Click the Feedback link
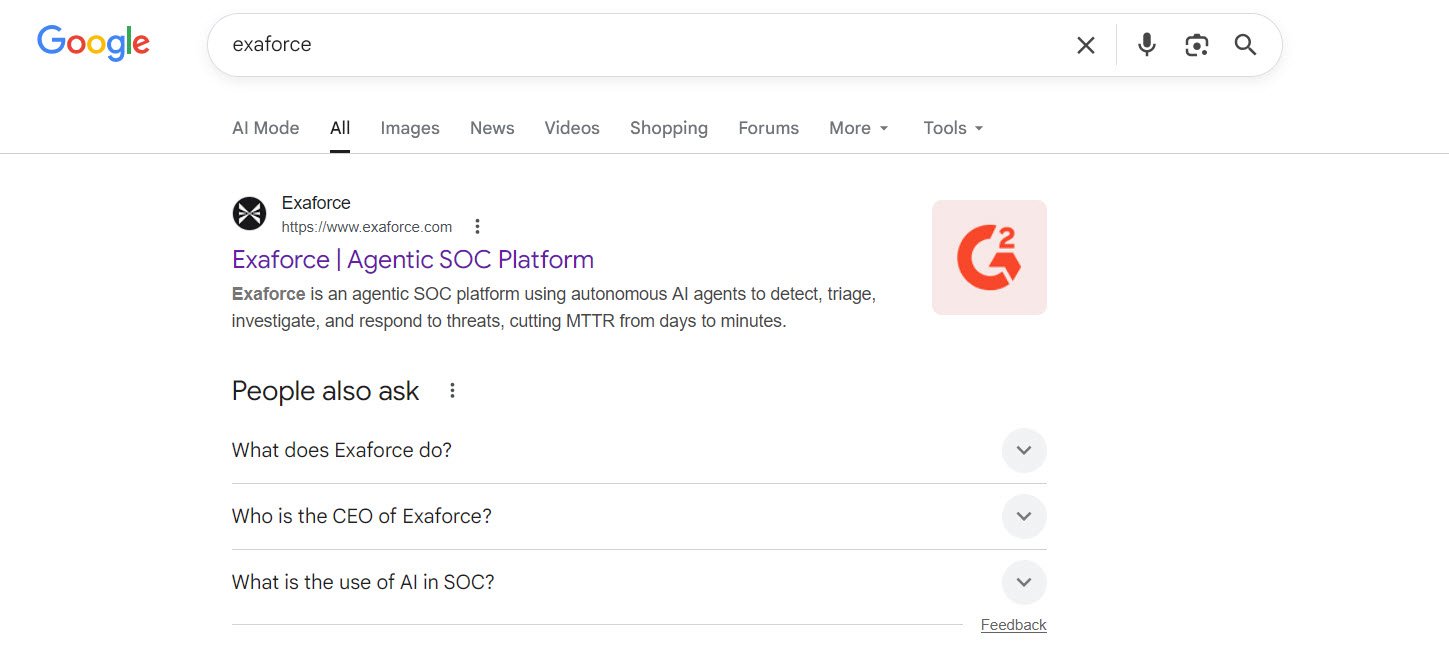 point(1013,625)
